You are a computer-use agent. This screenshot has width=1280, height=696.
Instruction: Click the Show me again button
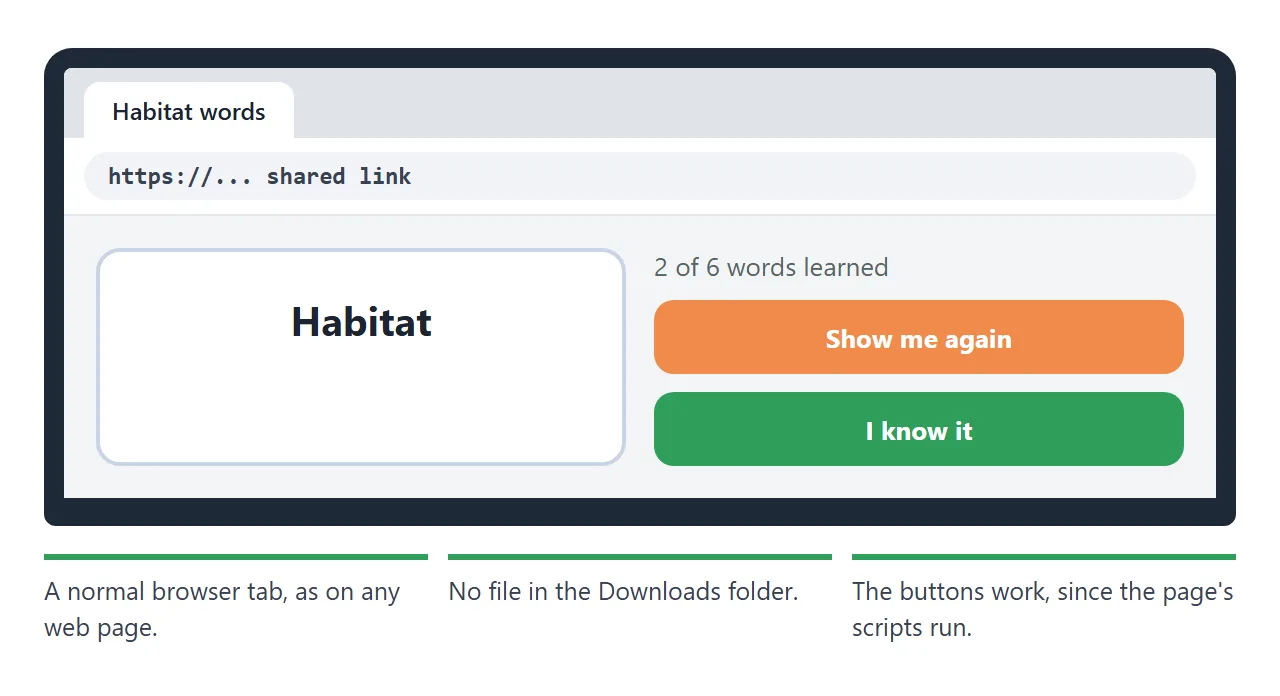tap(919, 337)
